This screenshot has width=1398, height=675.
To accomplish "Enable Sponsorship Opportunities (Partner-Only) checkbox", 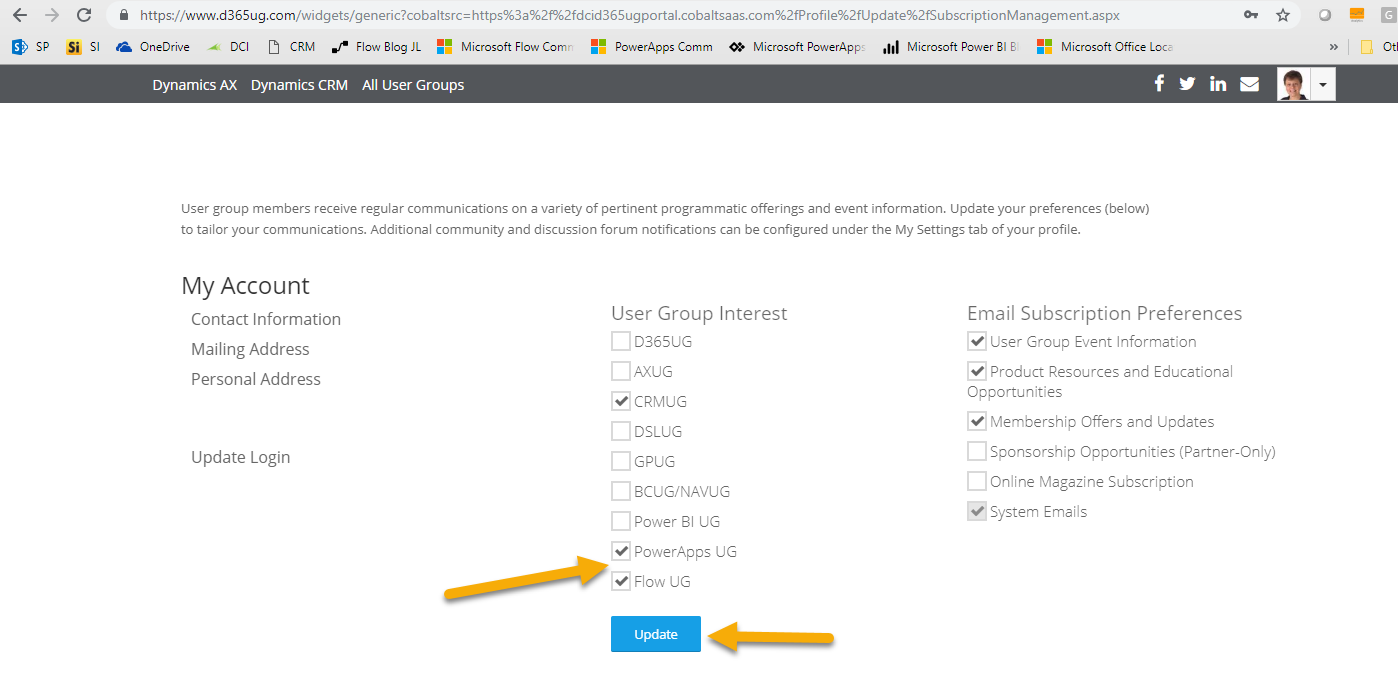I will click(x=977, y=451).
